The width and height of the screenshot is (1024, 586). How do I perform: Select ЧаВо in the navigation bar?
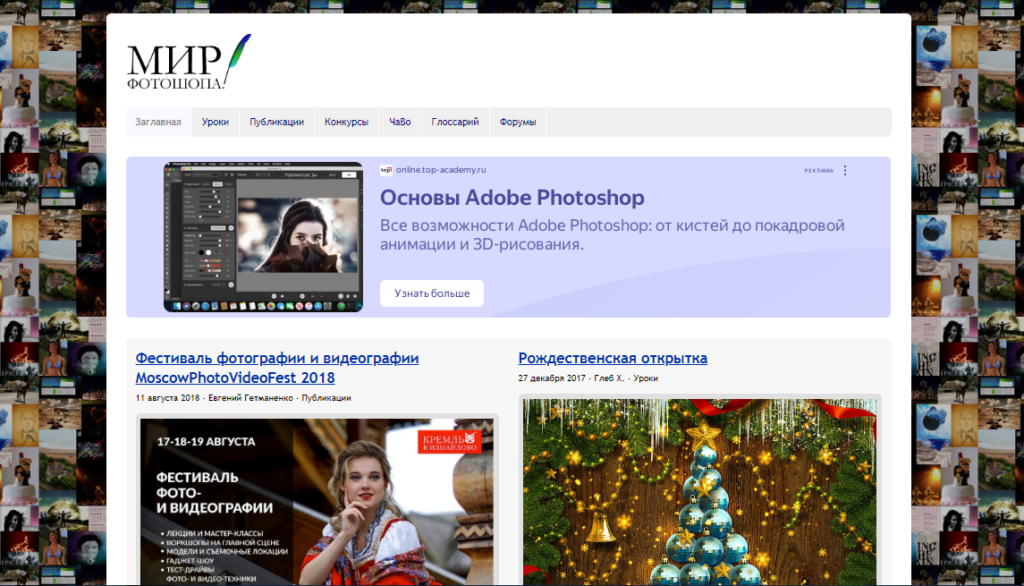(400, 122)
